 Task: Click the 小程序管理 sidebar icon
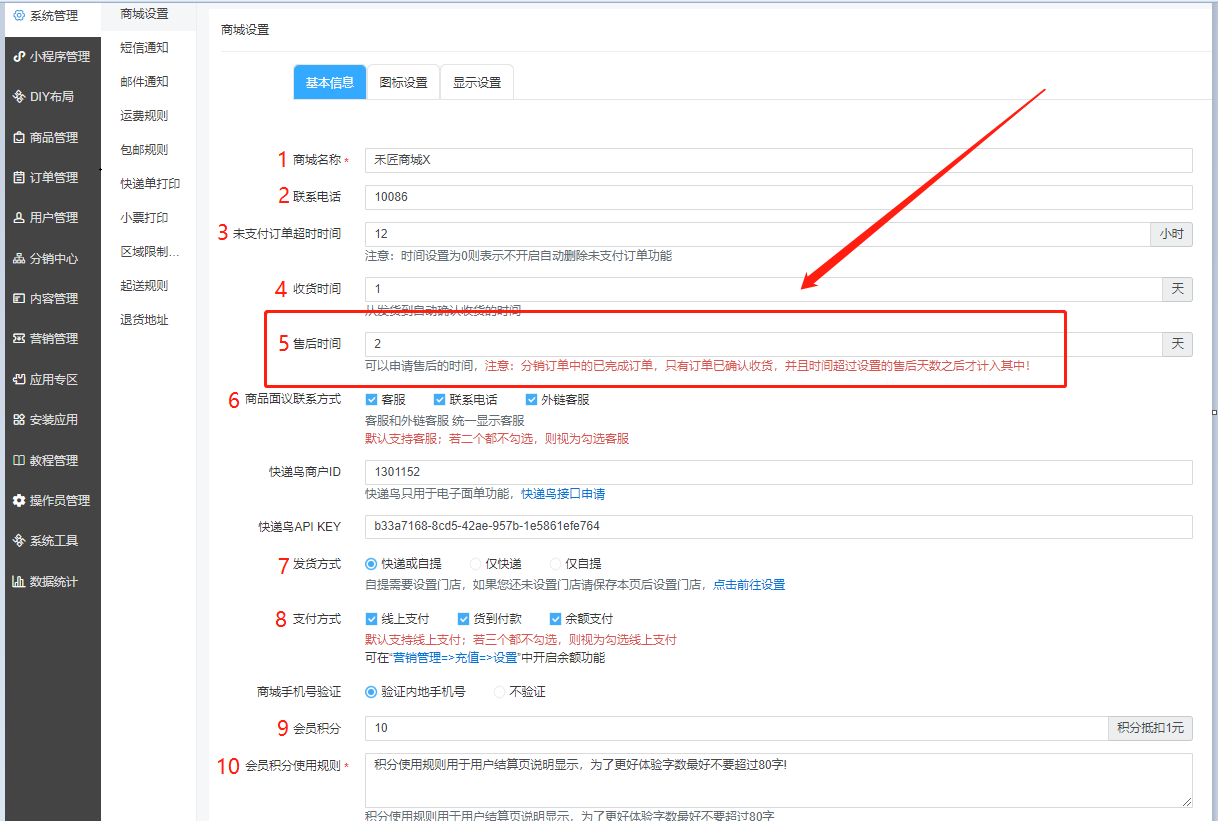18,57
